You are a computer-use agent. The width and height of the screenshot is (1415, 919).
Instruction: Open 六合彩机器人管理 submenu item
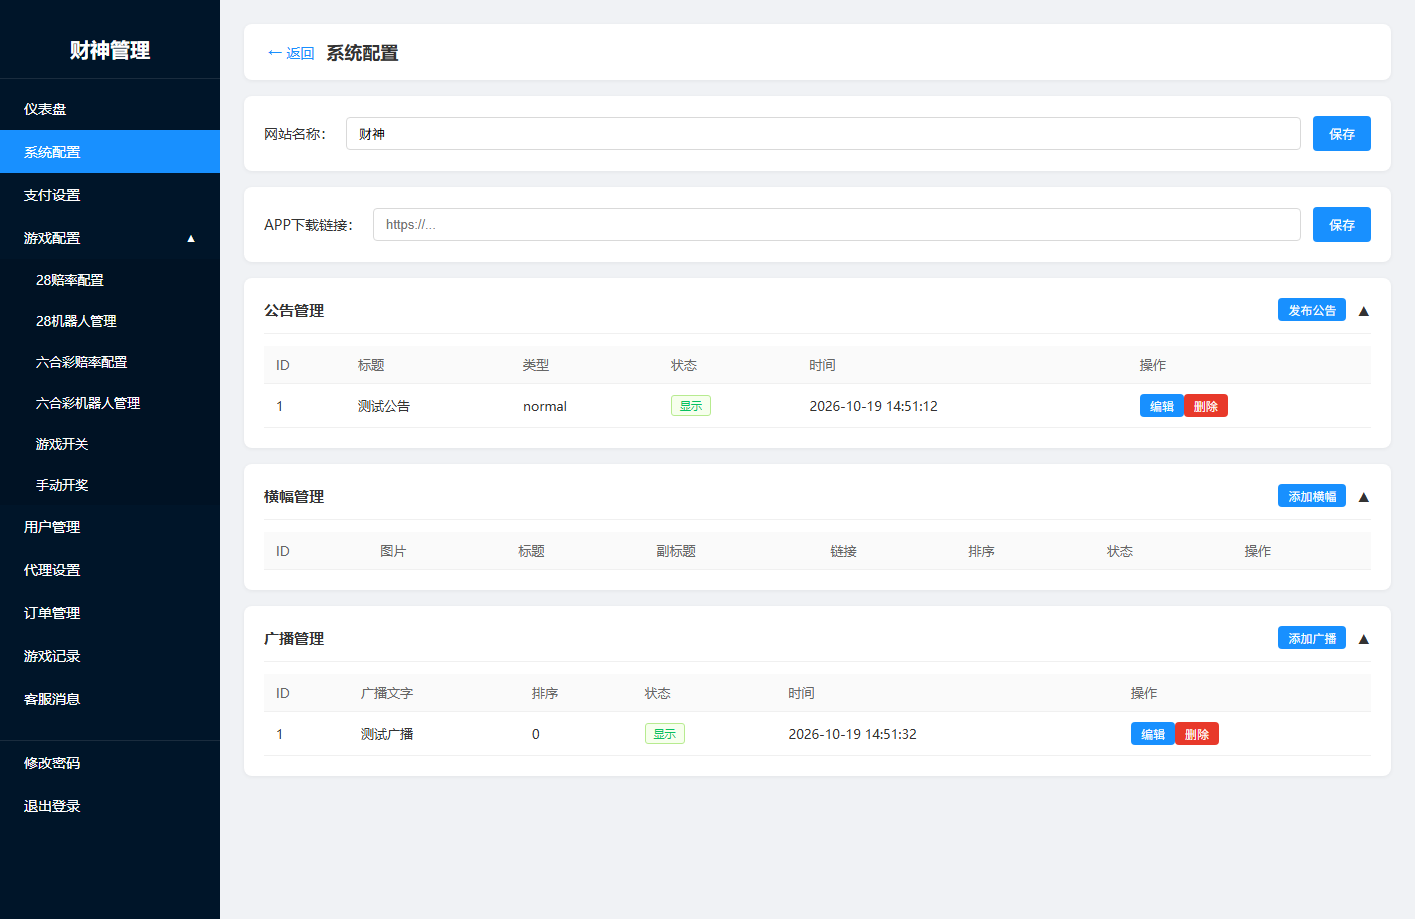[x=110, y=403]
